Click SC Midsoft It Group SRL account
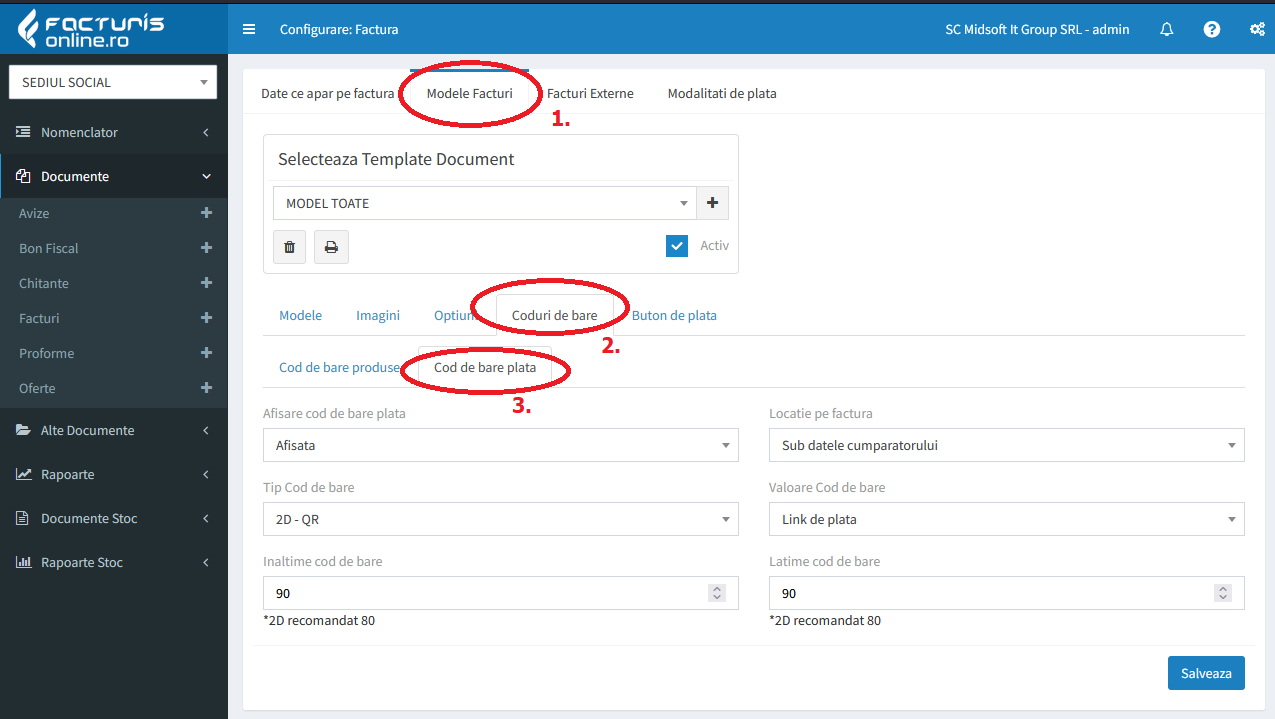The height and width of the screenshot is (719, 1275). (1037, 29)
